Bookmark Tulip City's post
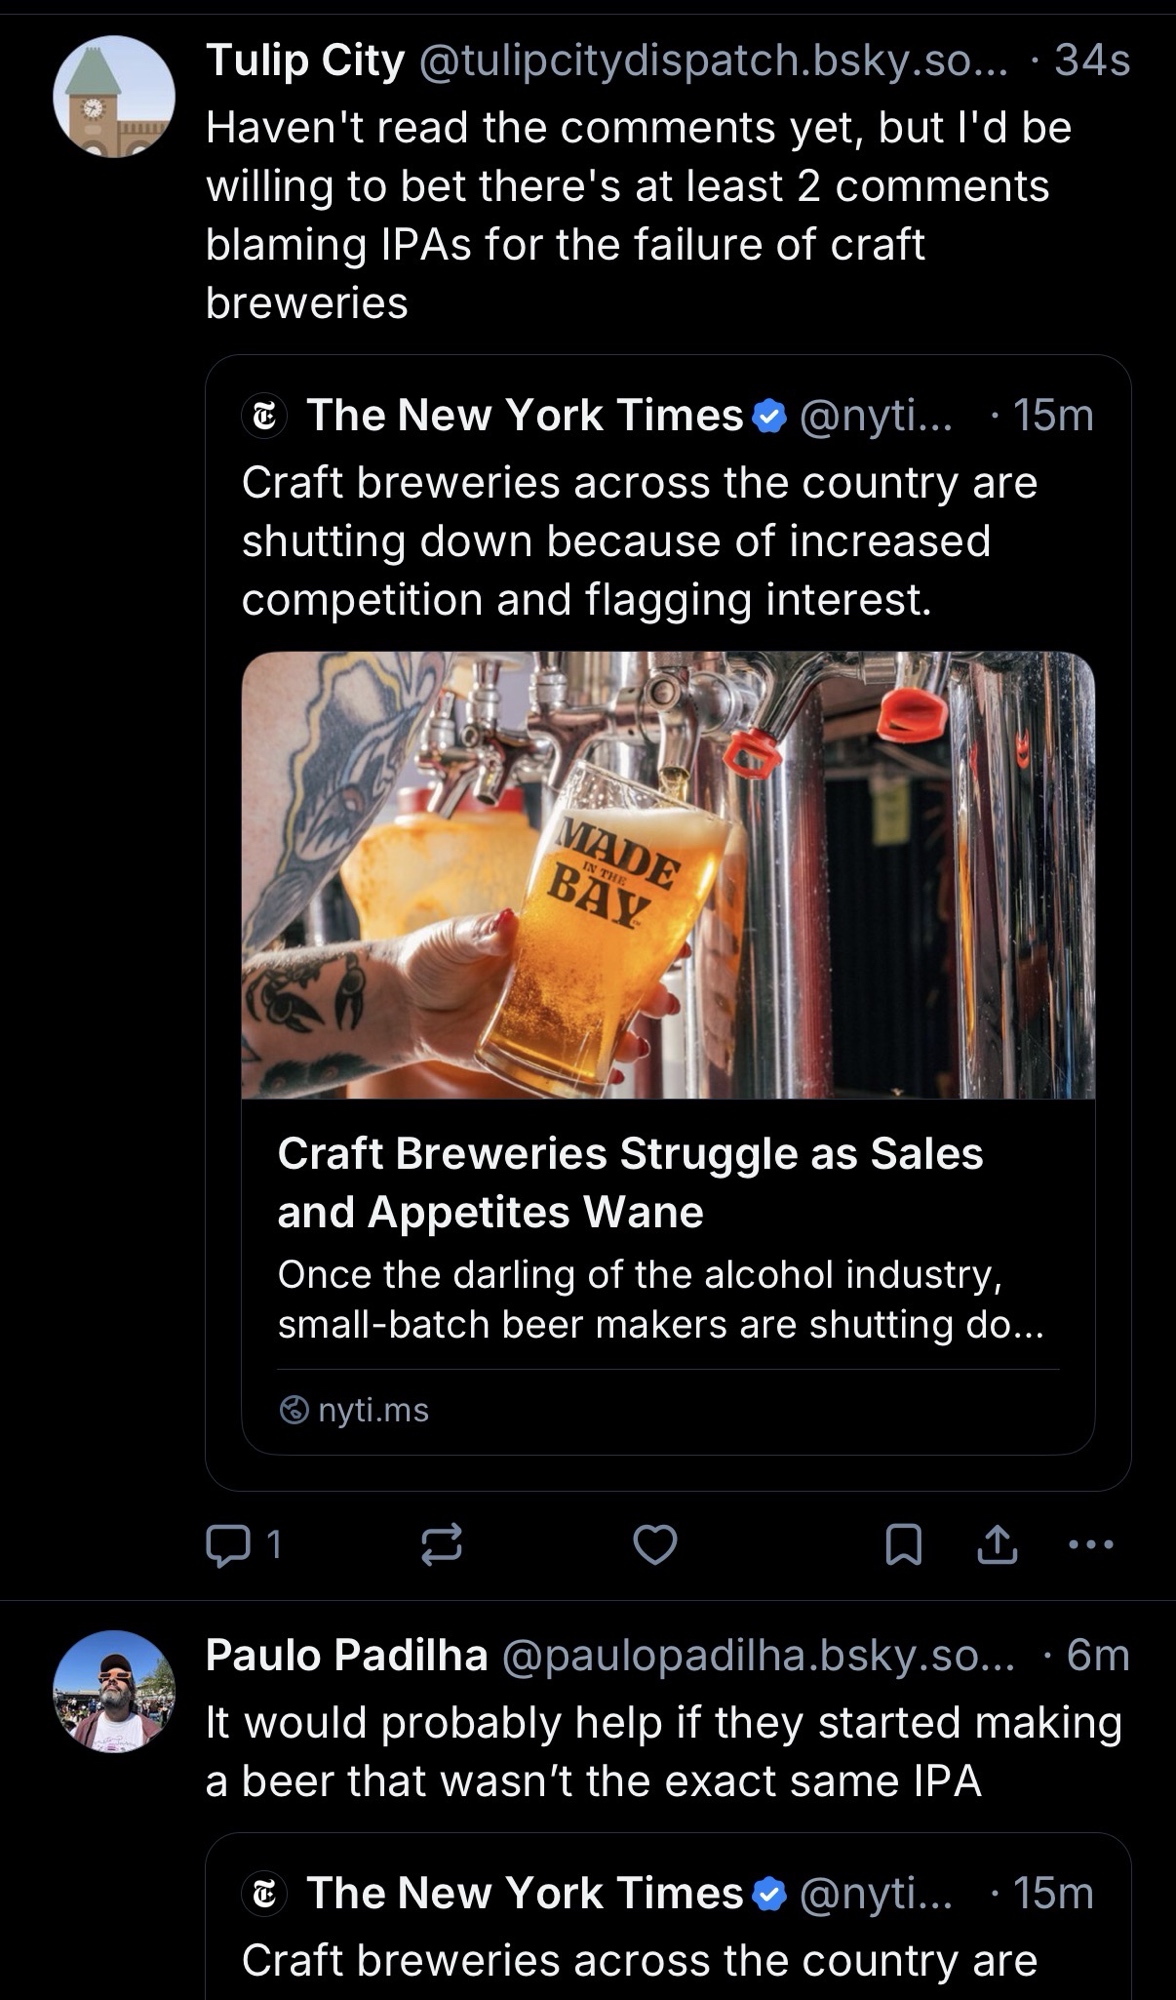This screenshot has height=2000, width=1176. tap(903, 1545)
